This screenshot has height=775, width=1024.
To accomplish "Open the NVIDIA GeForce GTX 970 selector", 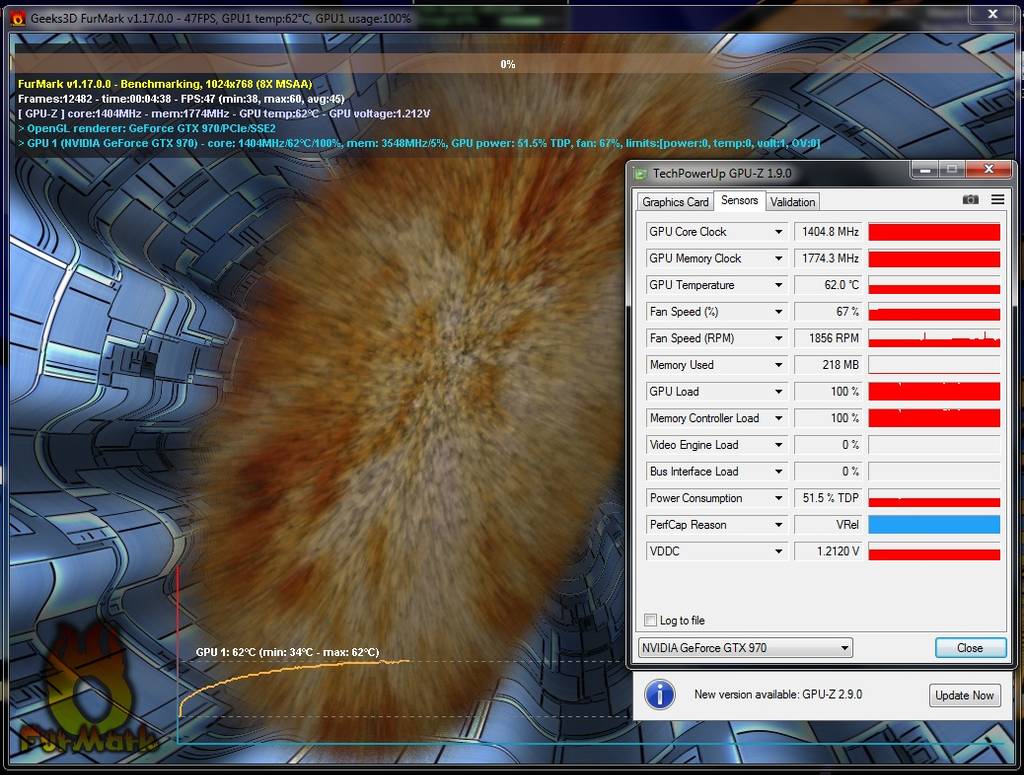I will pos(745,648).
